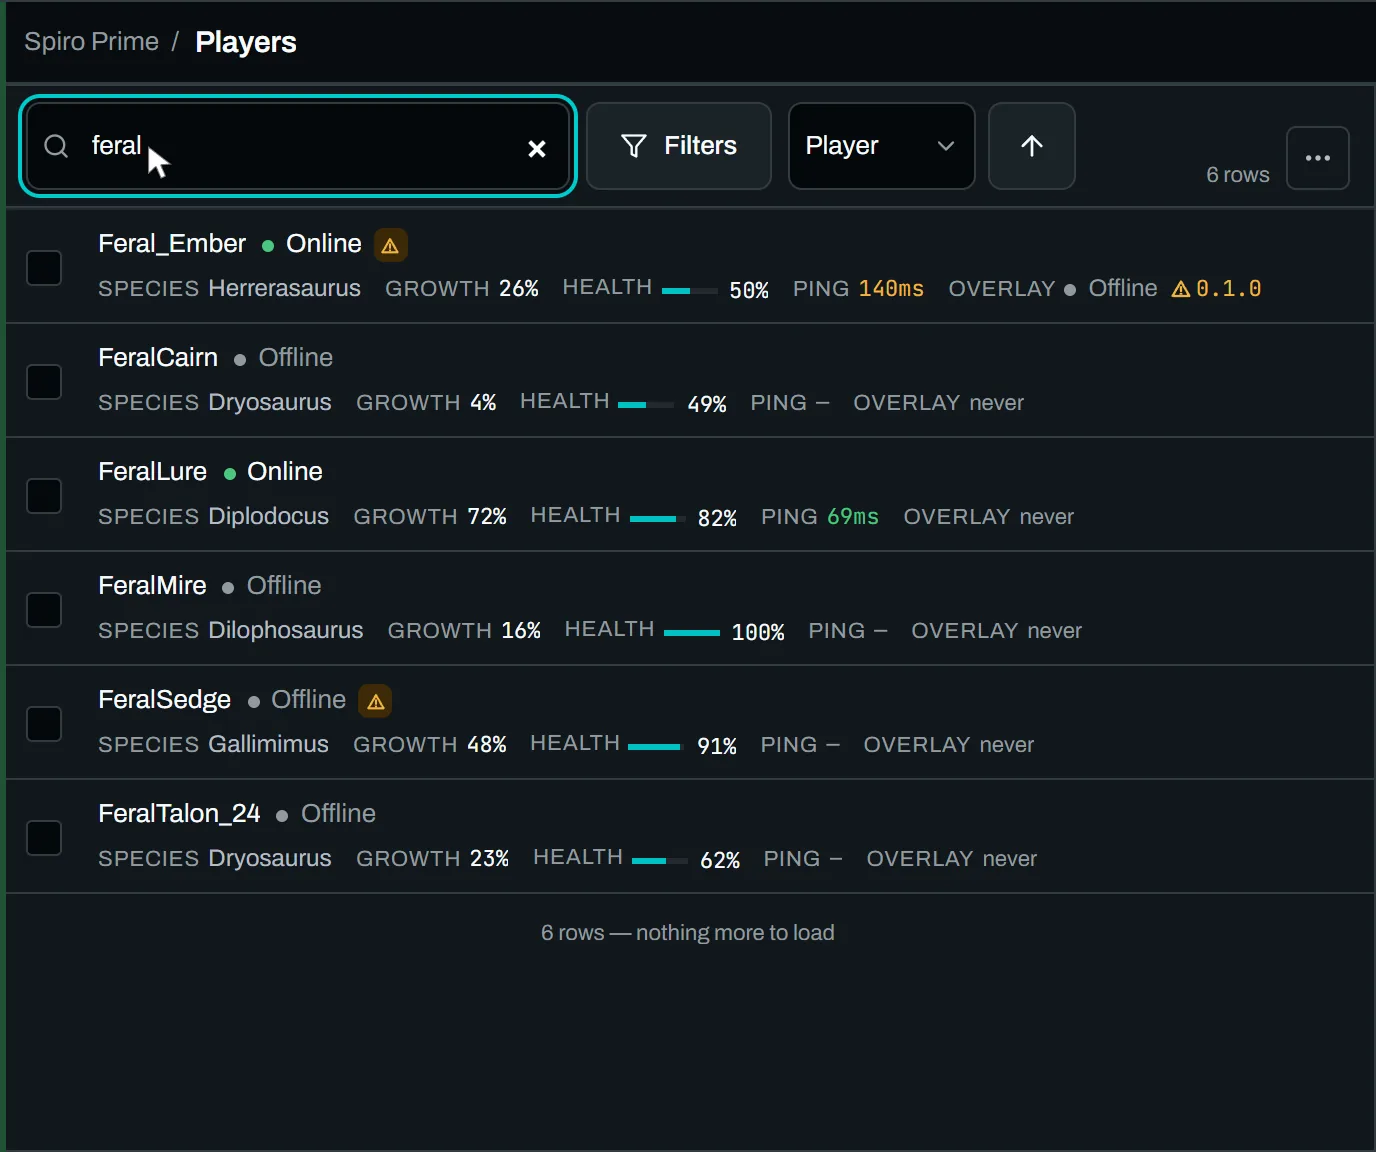The width and height of the screenshot is (1376, 1152).
Task: Click the 6 rows count label
Action: [1238, 175]
